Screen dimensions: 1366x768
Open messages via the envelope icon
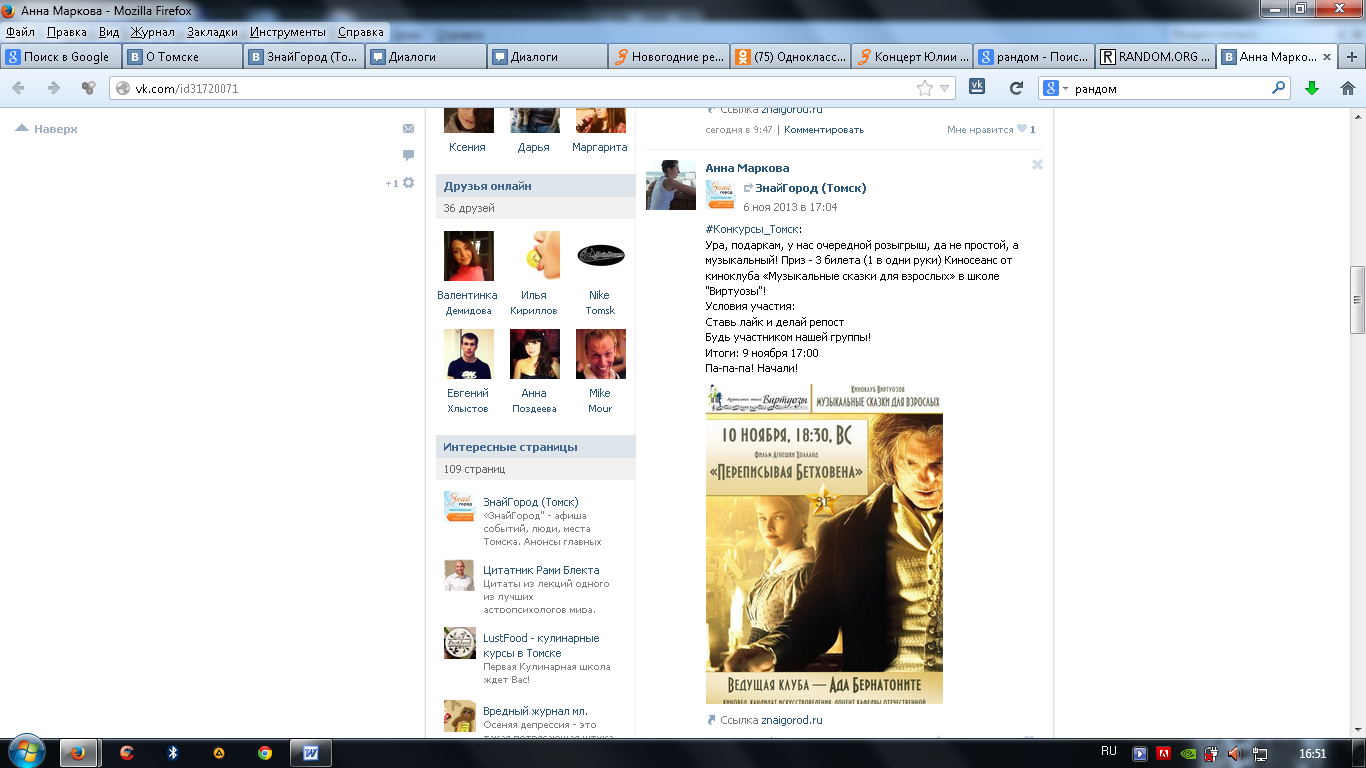tap(408, 128)
